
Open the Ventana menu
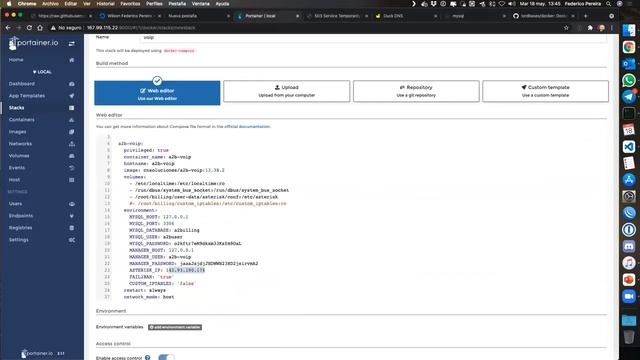(x=200, y=4)
